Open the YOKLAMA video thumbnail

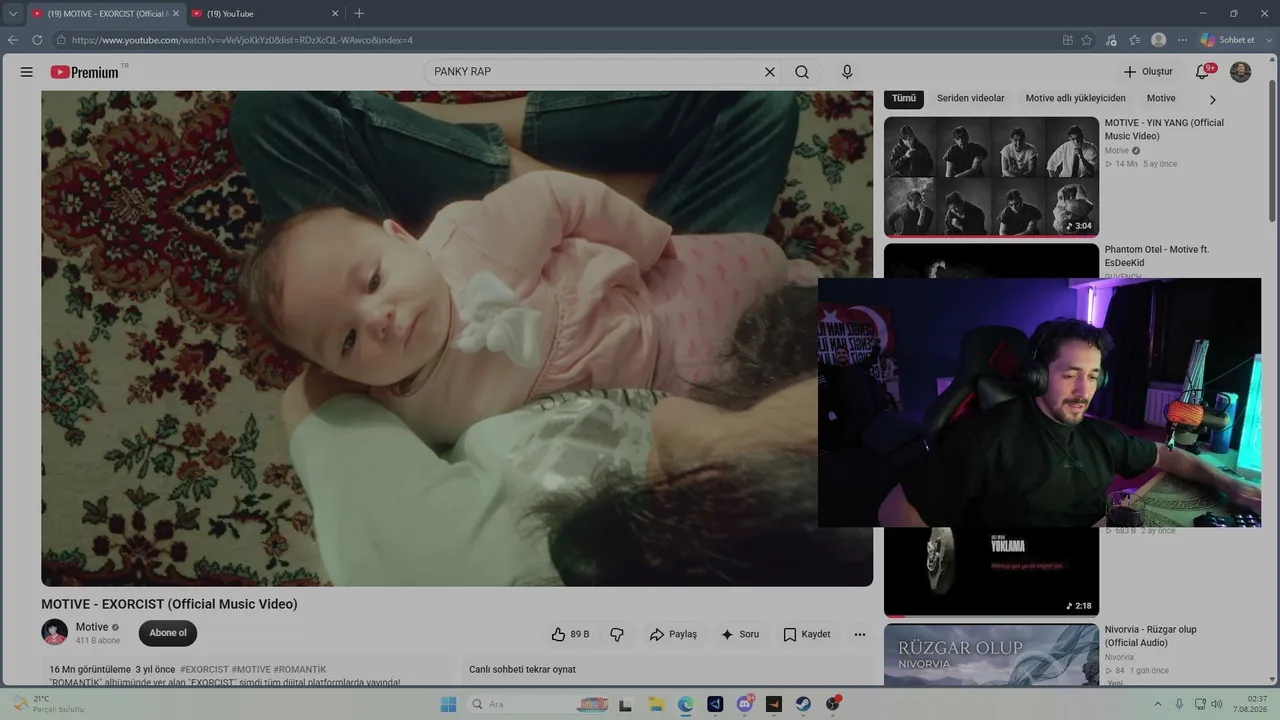991,571
